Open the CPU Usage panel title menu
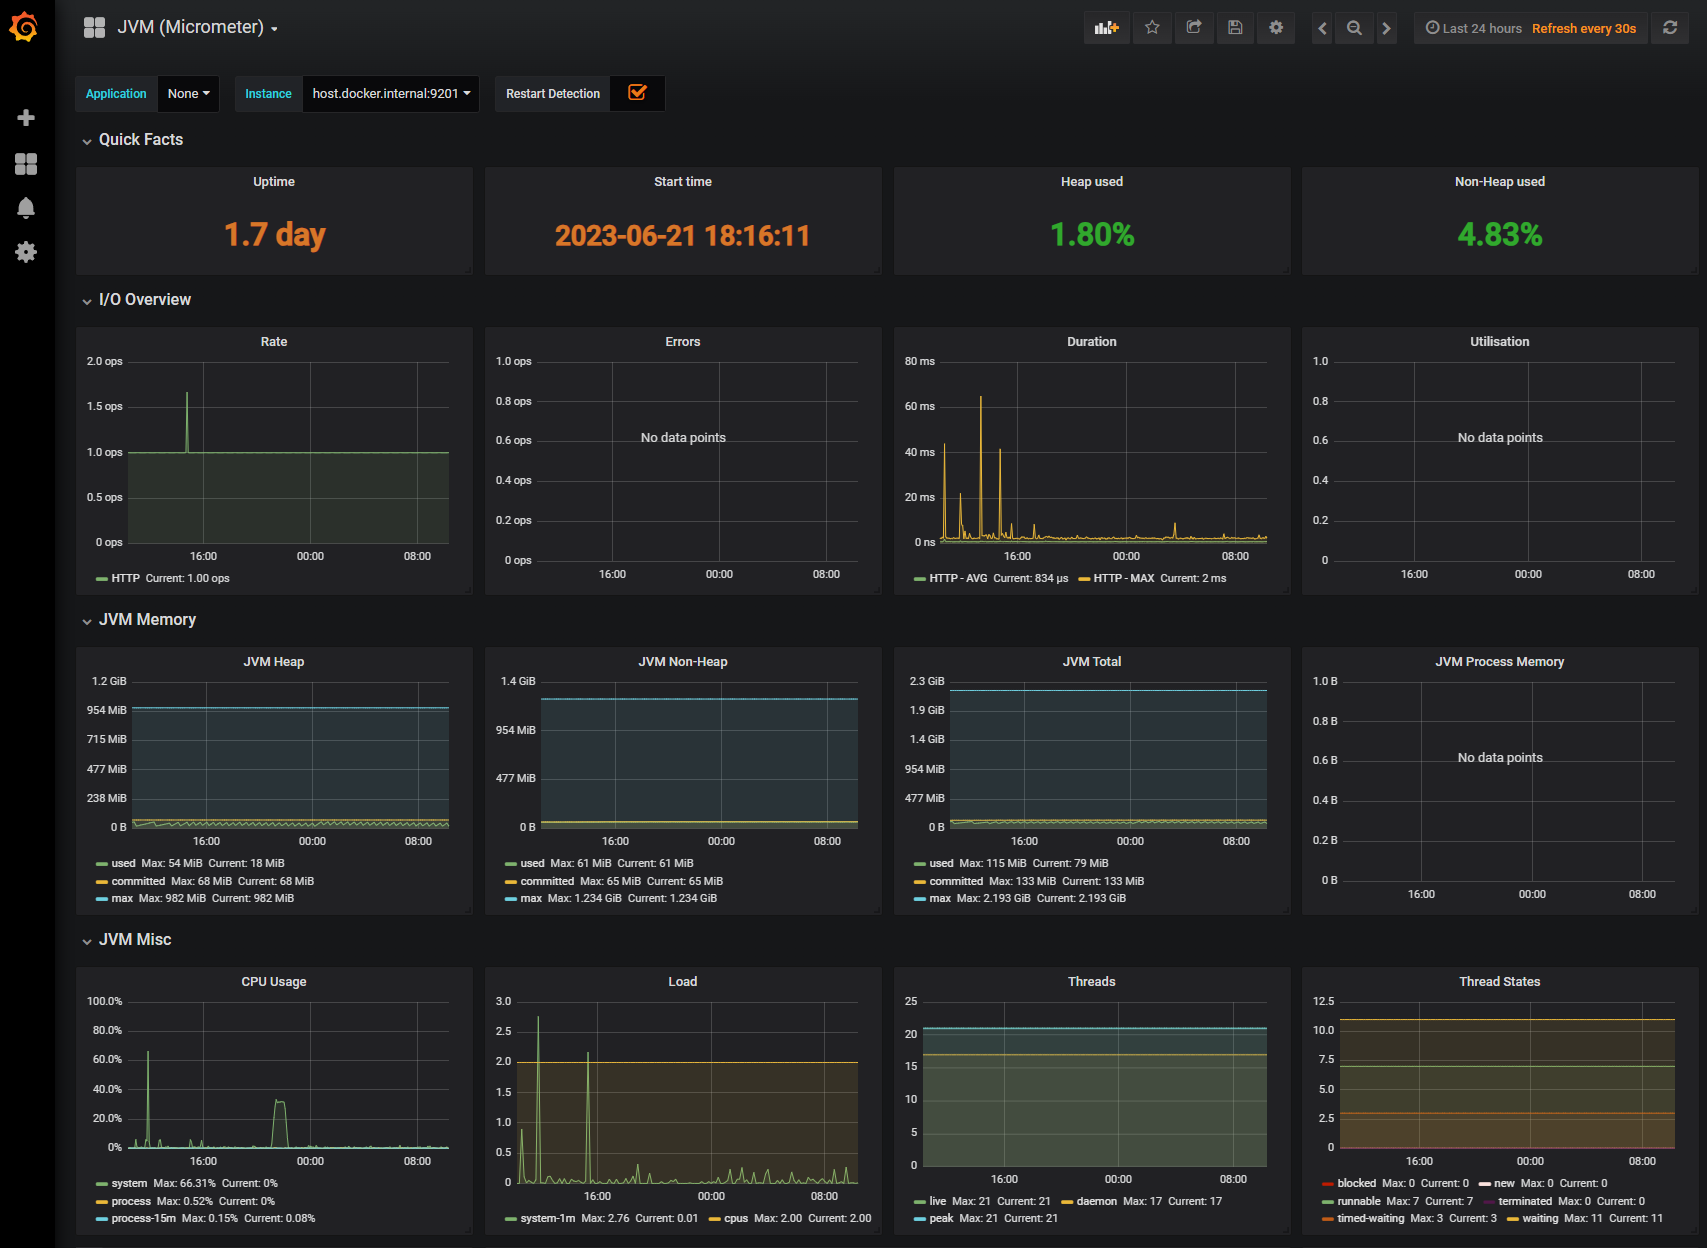 [x=274, y=982]
